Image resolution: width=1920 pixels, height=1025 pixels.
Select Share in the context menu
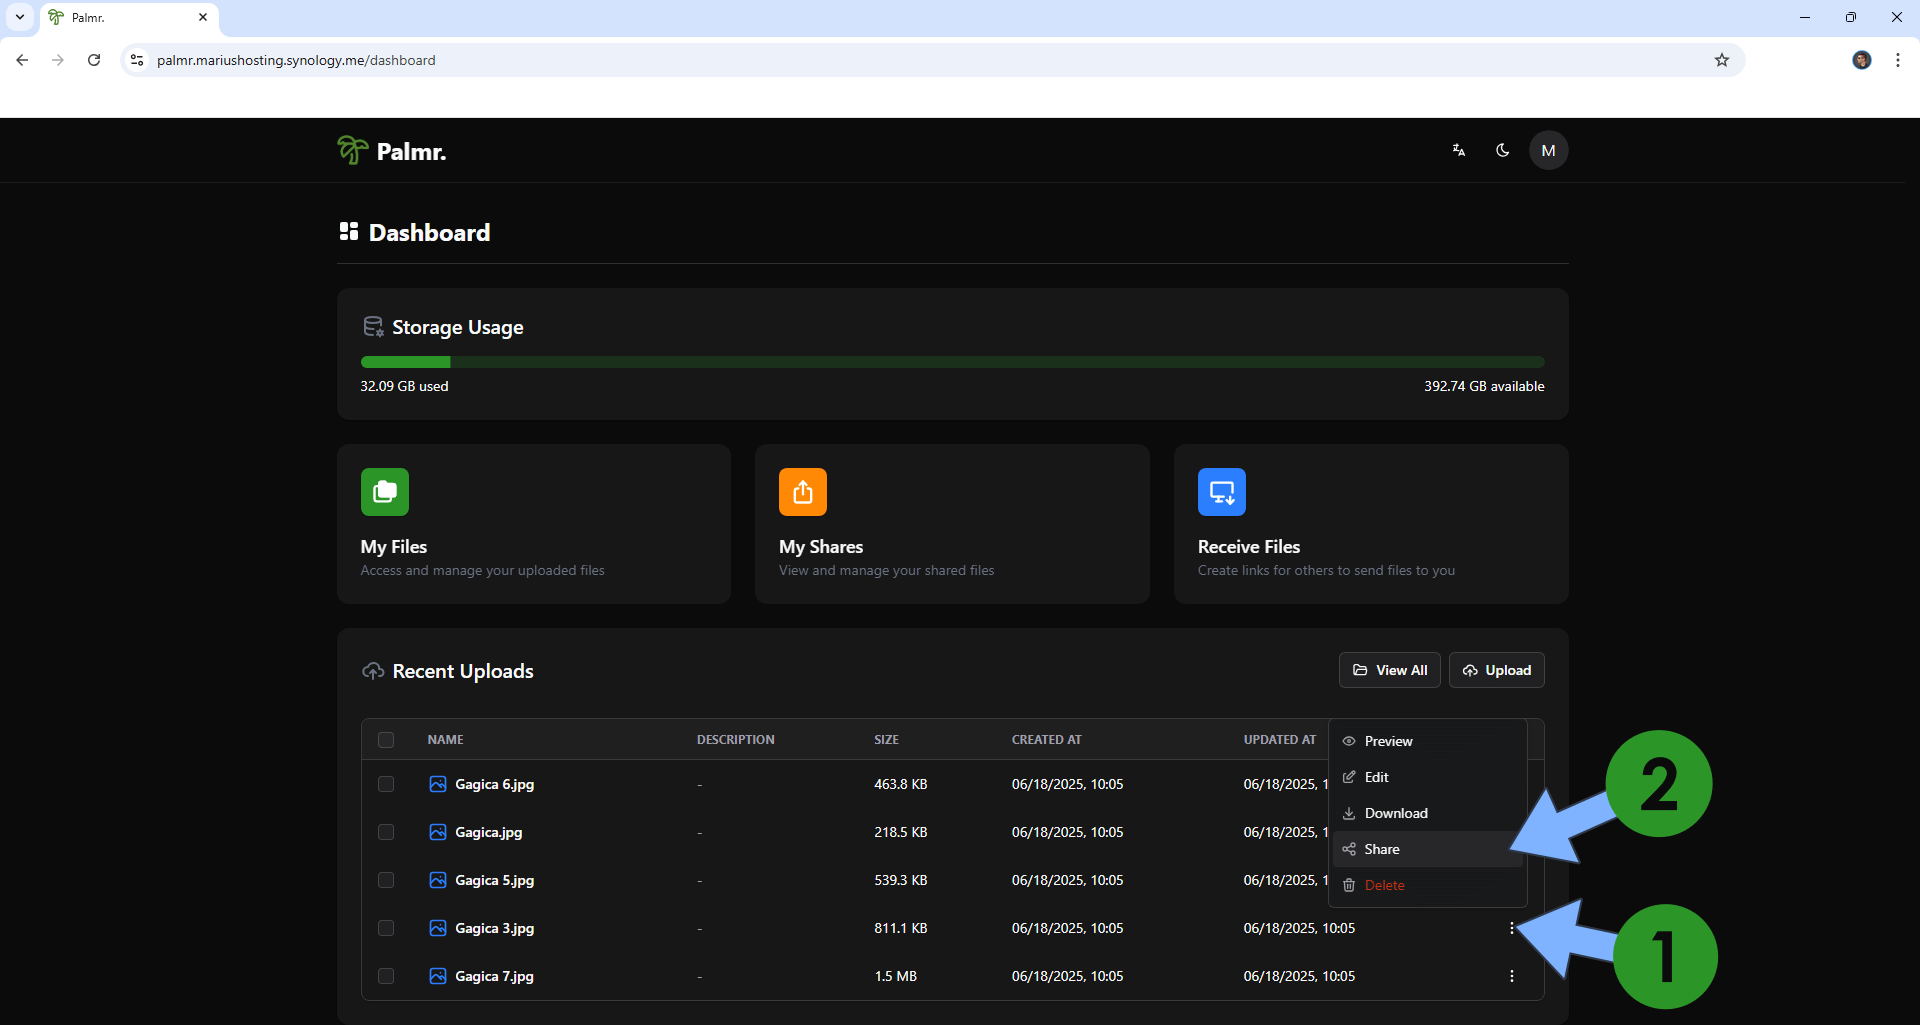pyautogui.click(x=1428, y=849)
